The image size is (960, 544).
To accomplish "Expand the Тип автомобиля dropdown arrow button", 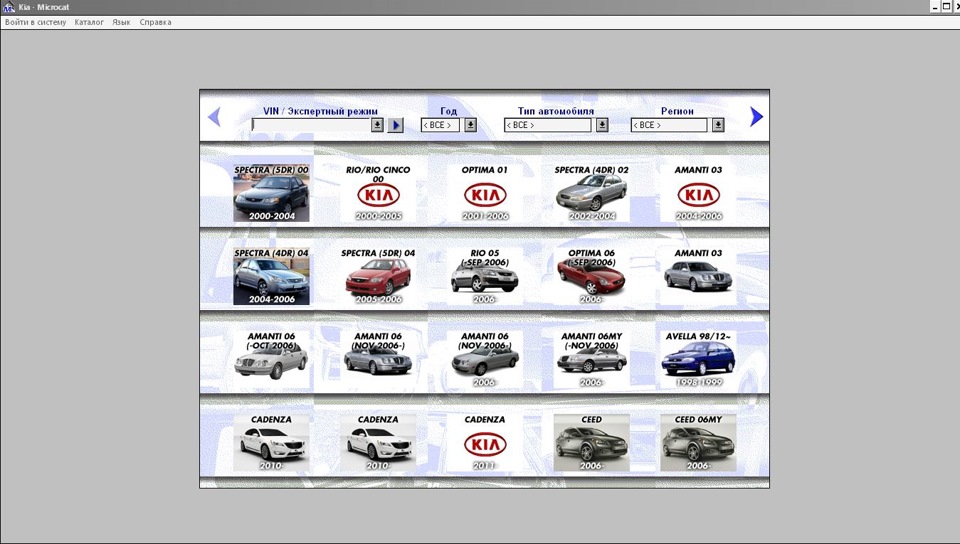I will (602, 125).
